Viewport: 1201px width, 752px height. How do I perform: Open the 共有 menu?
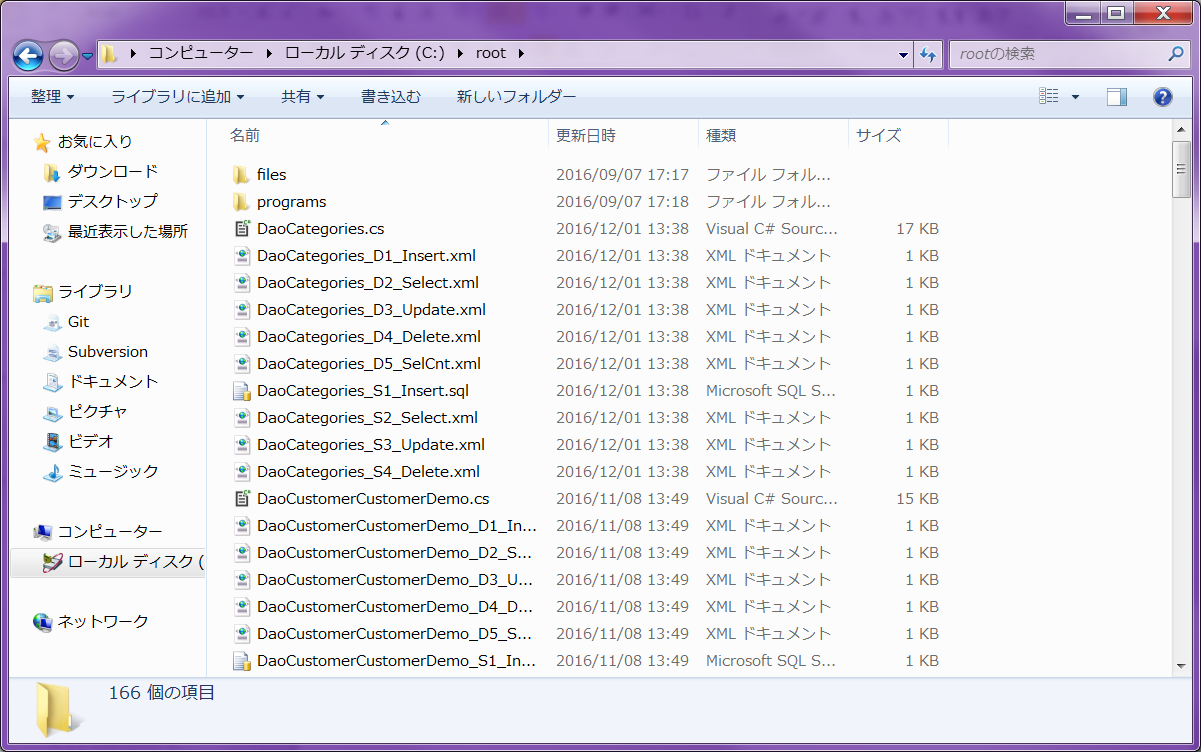[302, 97]
